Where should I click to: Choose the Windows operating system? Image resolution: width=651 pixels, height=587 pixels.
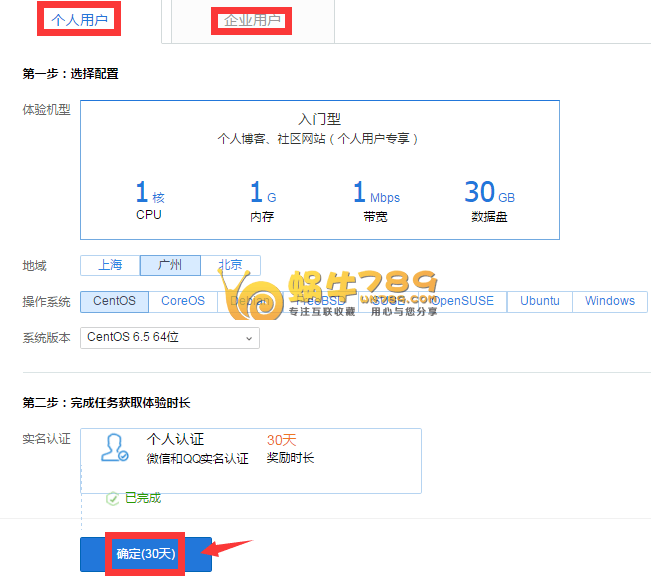609,301
